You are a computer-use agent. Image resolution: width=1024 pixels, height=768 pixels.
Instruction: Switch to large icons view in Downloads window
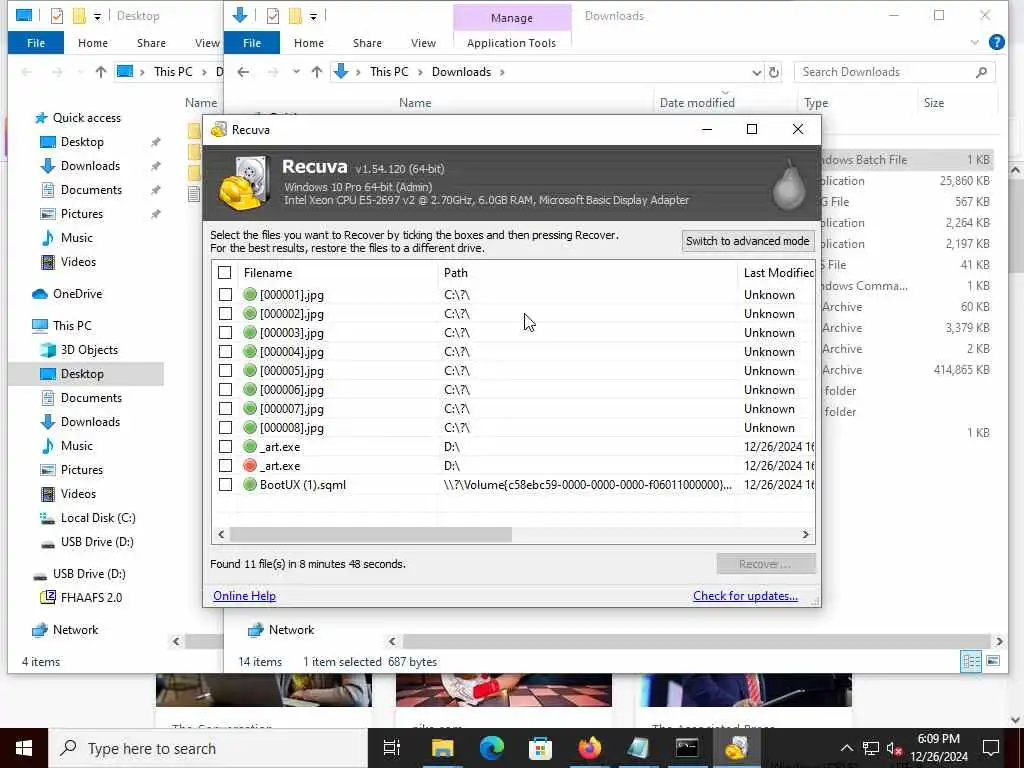pyautogui.click(x=993, y=662)
